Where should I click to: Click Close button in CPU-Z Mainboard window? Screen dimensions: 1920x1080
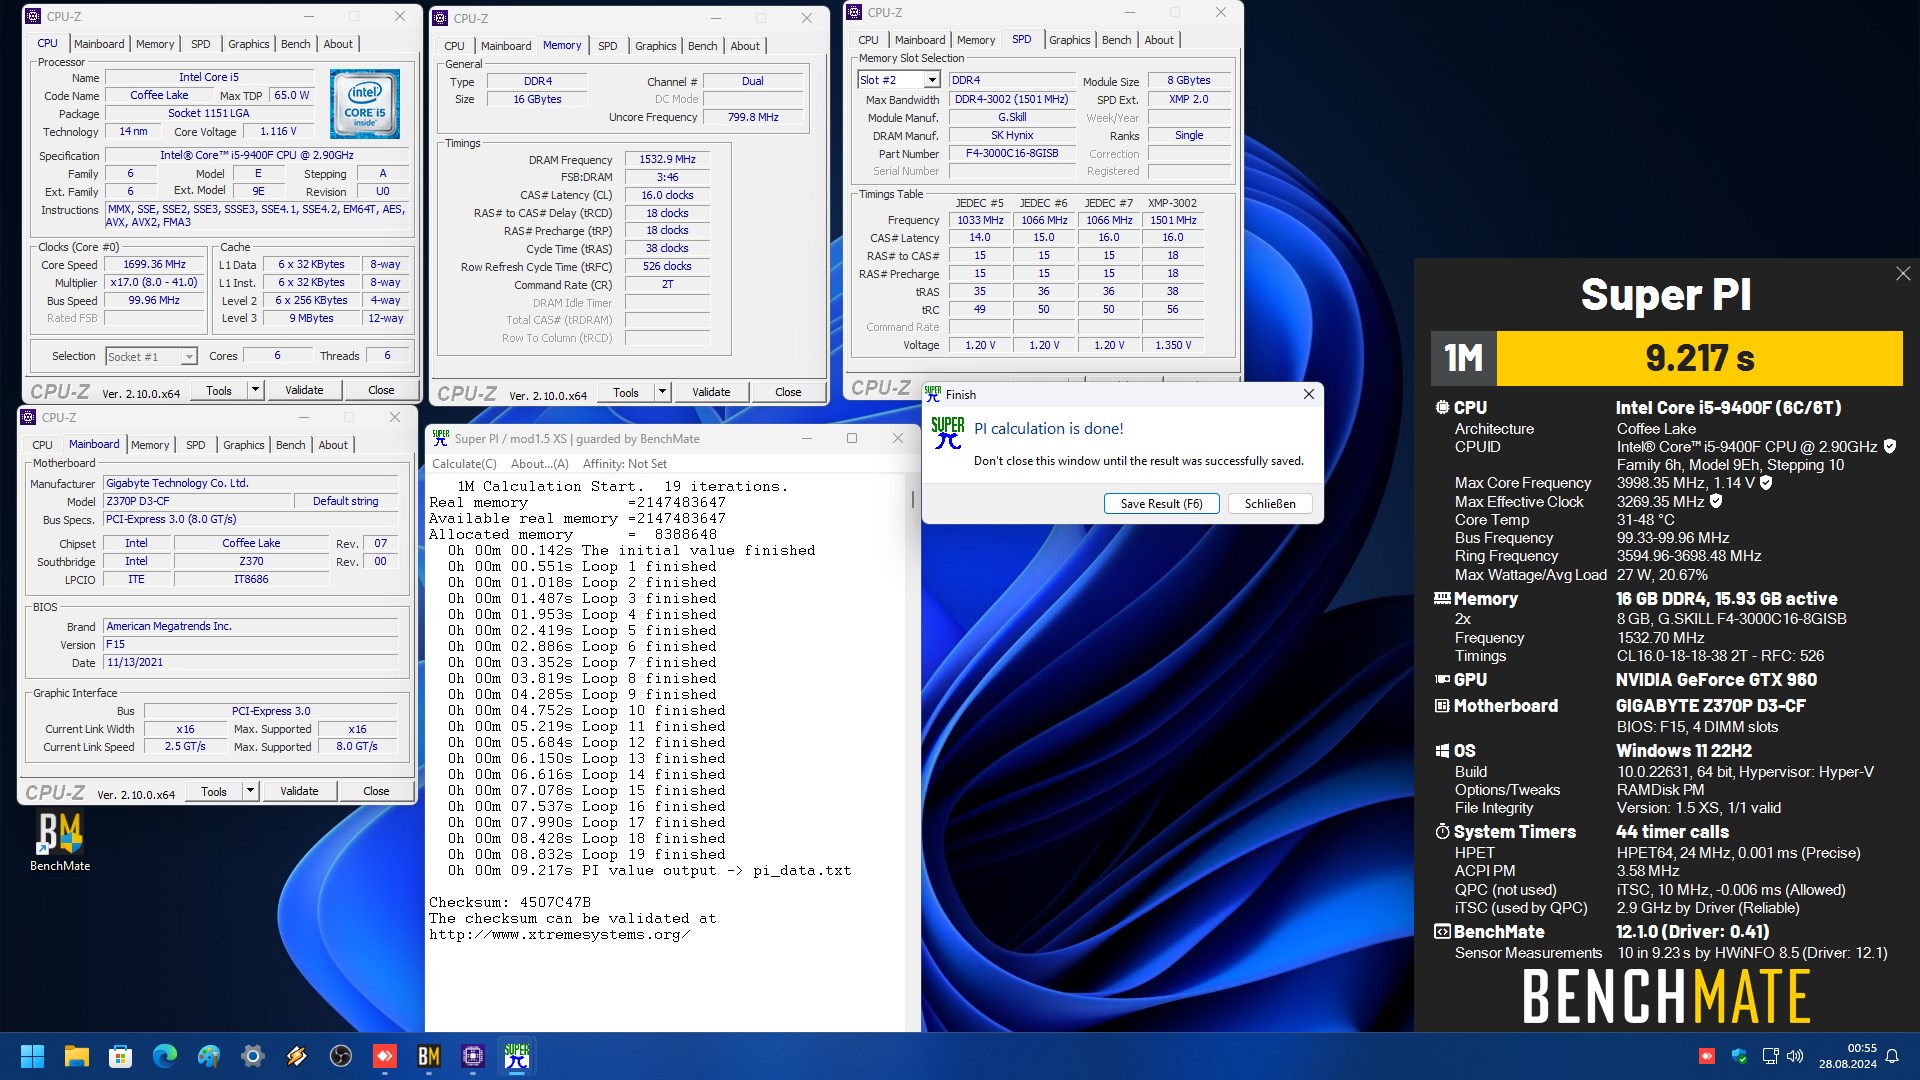(376, 791)
